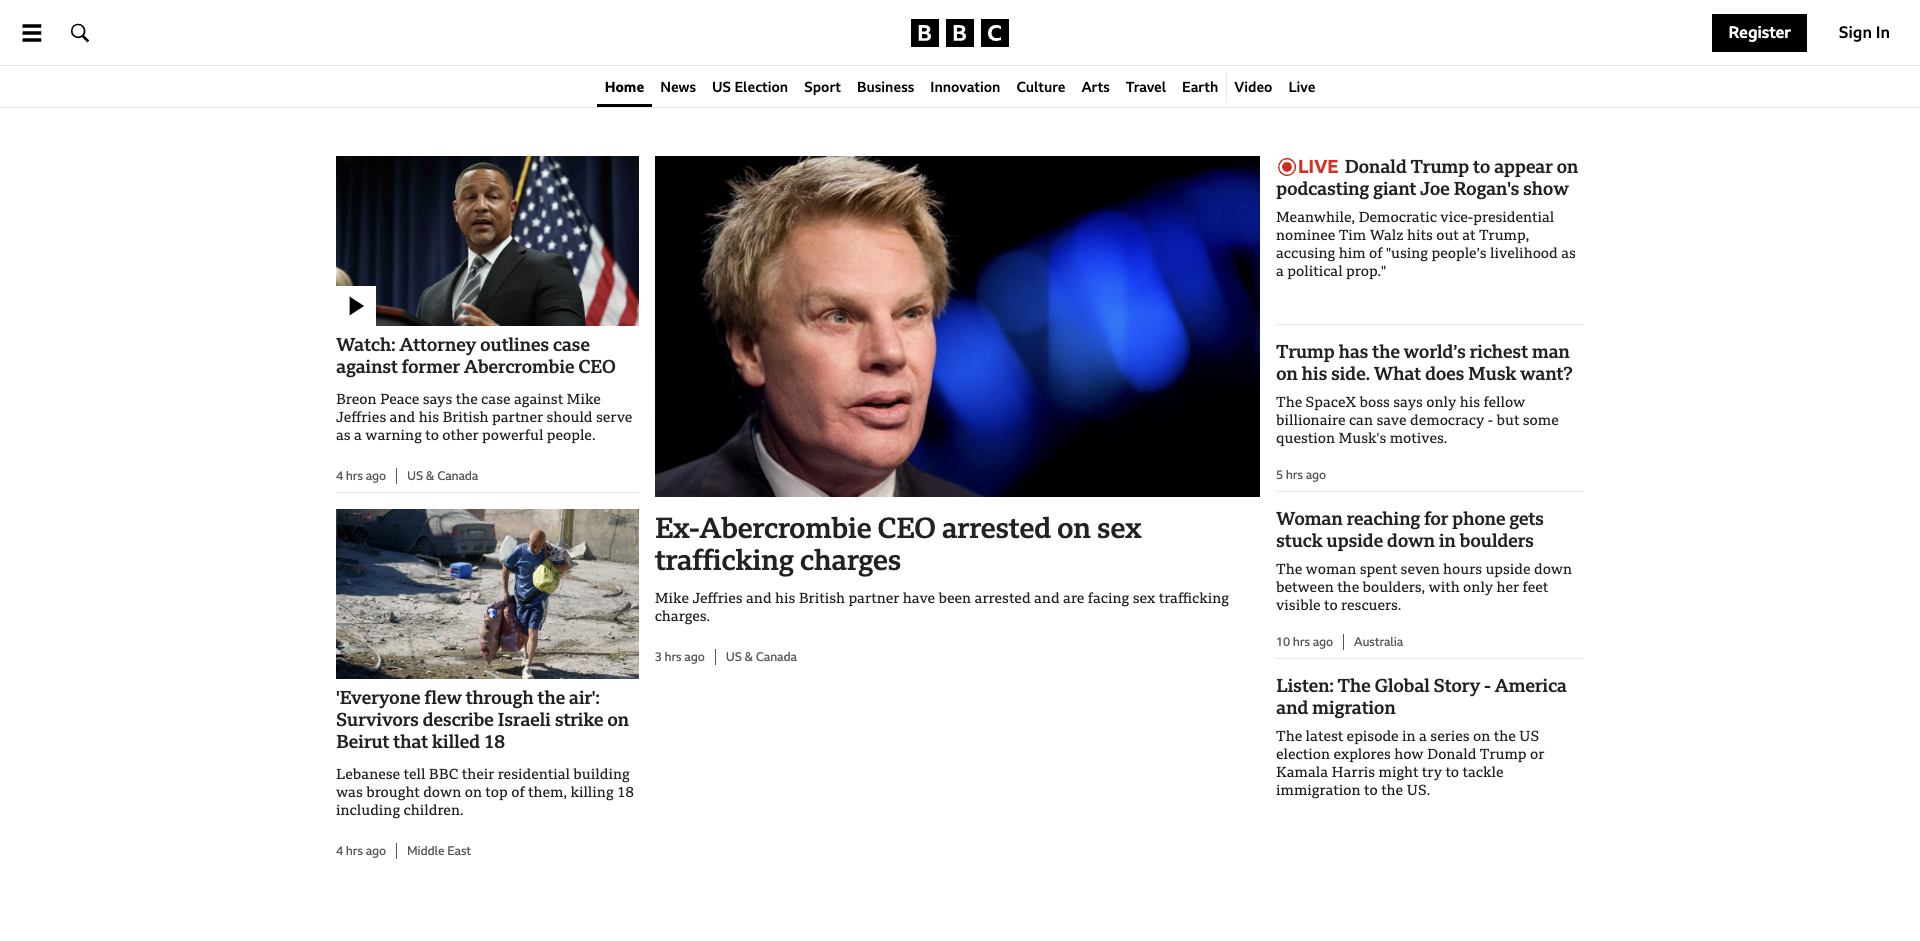Open the Ex-Abercrombie CEO arrested headline
Image resolution: width=1920 pixels, height=941 pixels.
point(898,544)
